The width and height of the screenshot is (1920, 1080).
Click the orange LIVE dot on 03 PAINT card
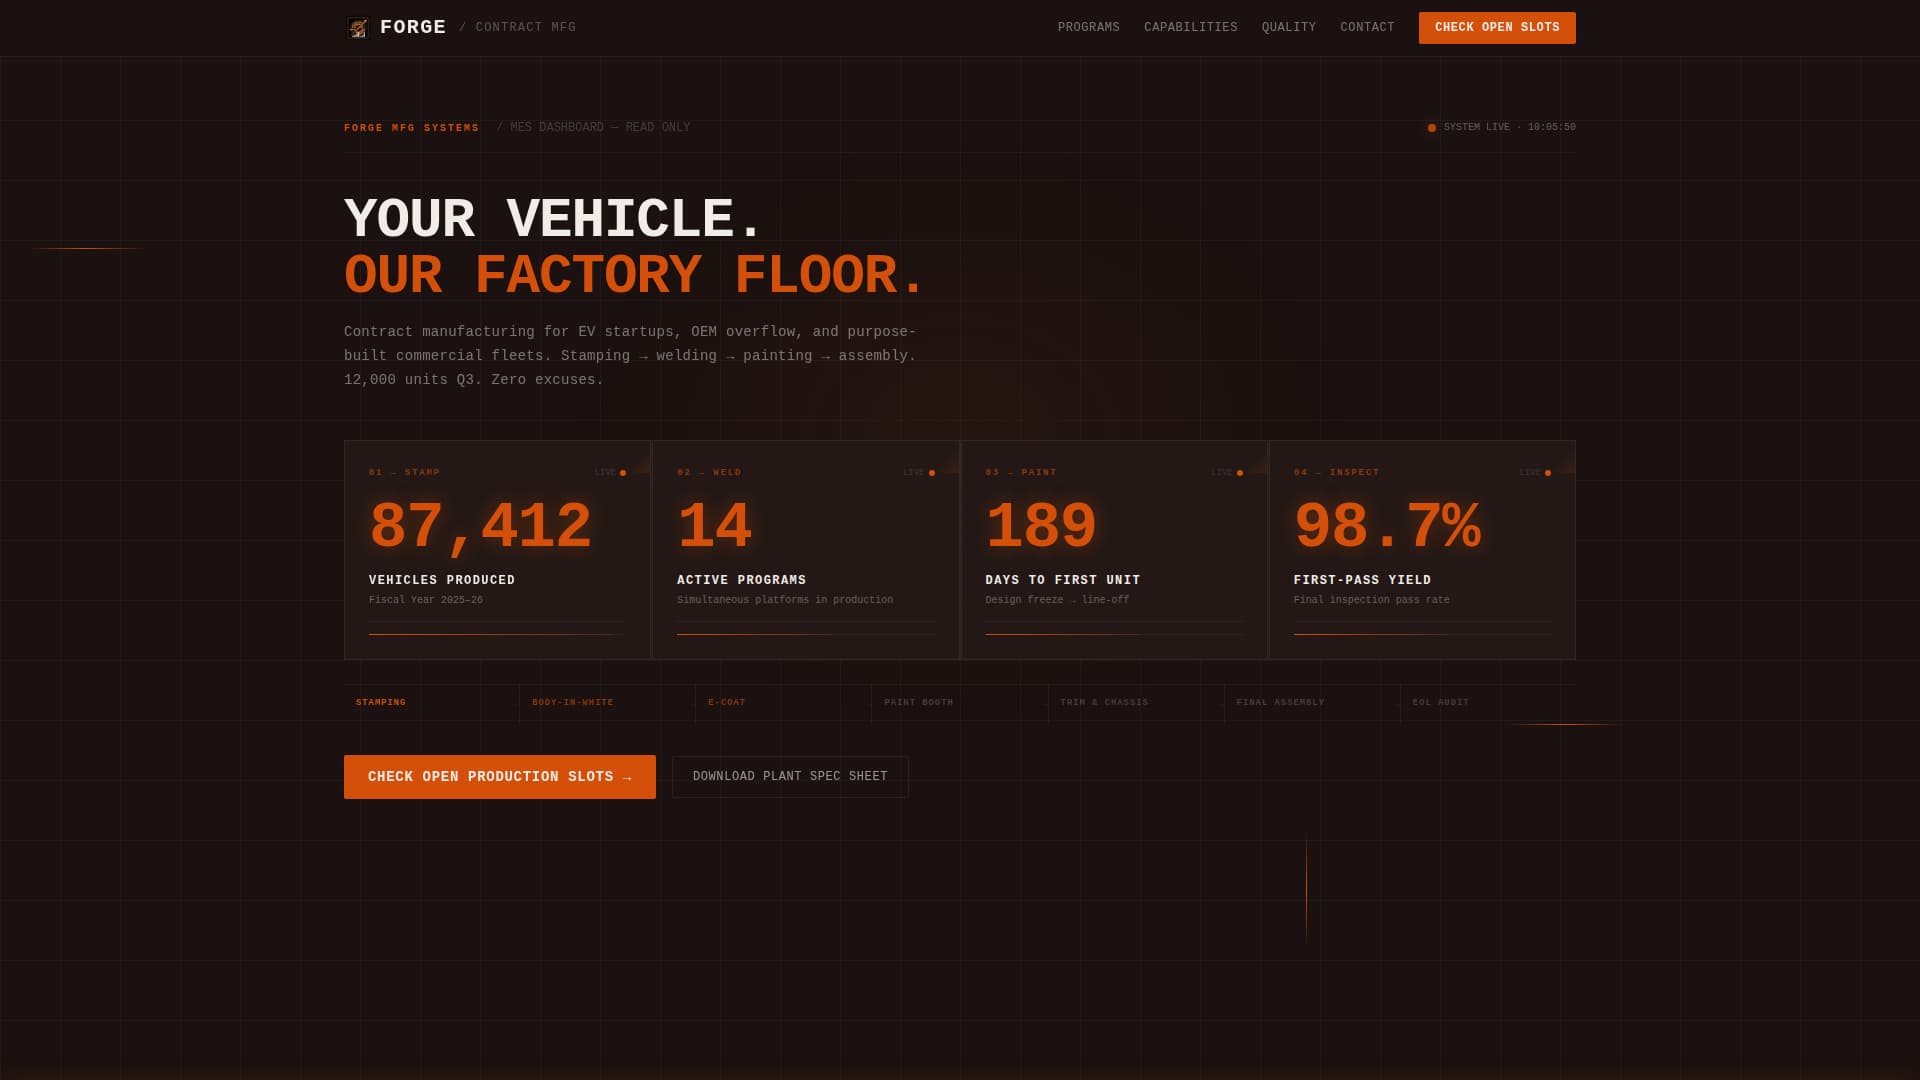(x=1238, y=472)
